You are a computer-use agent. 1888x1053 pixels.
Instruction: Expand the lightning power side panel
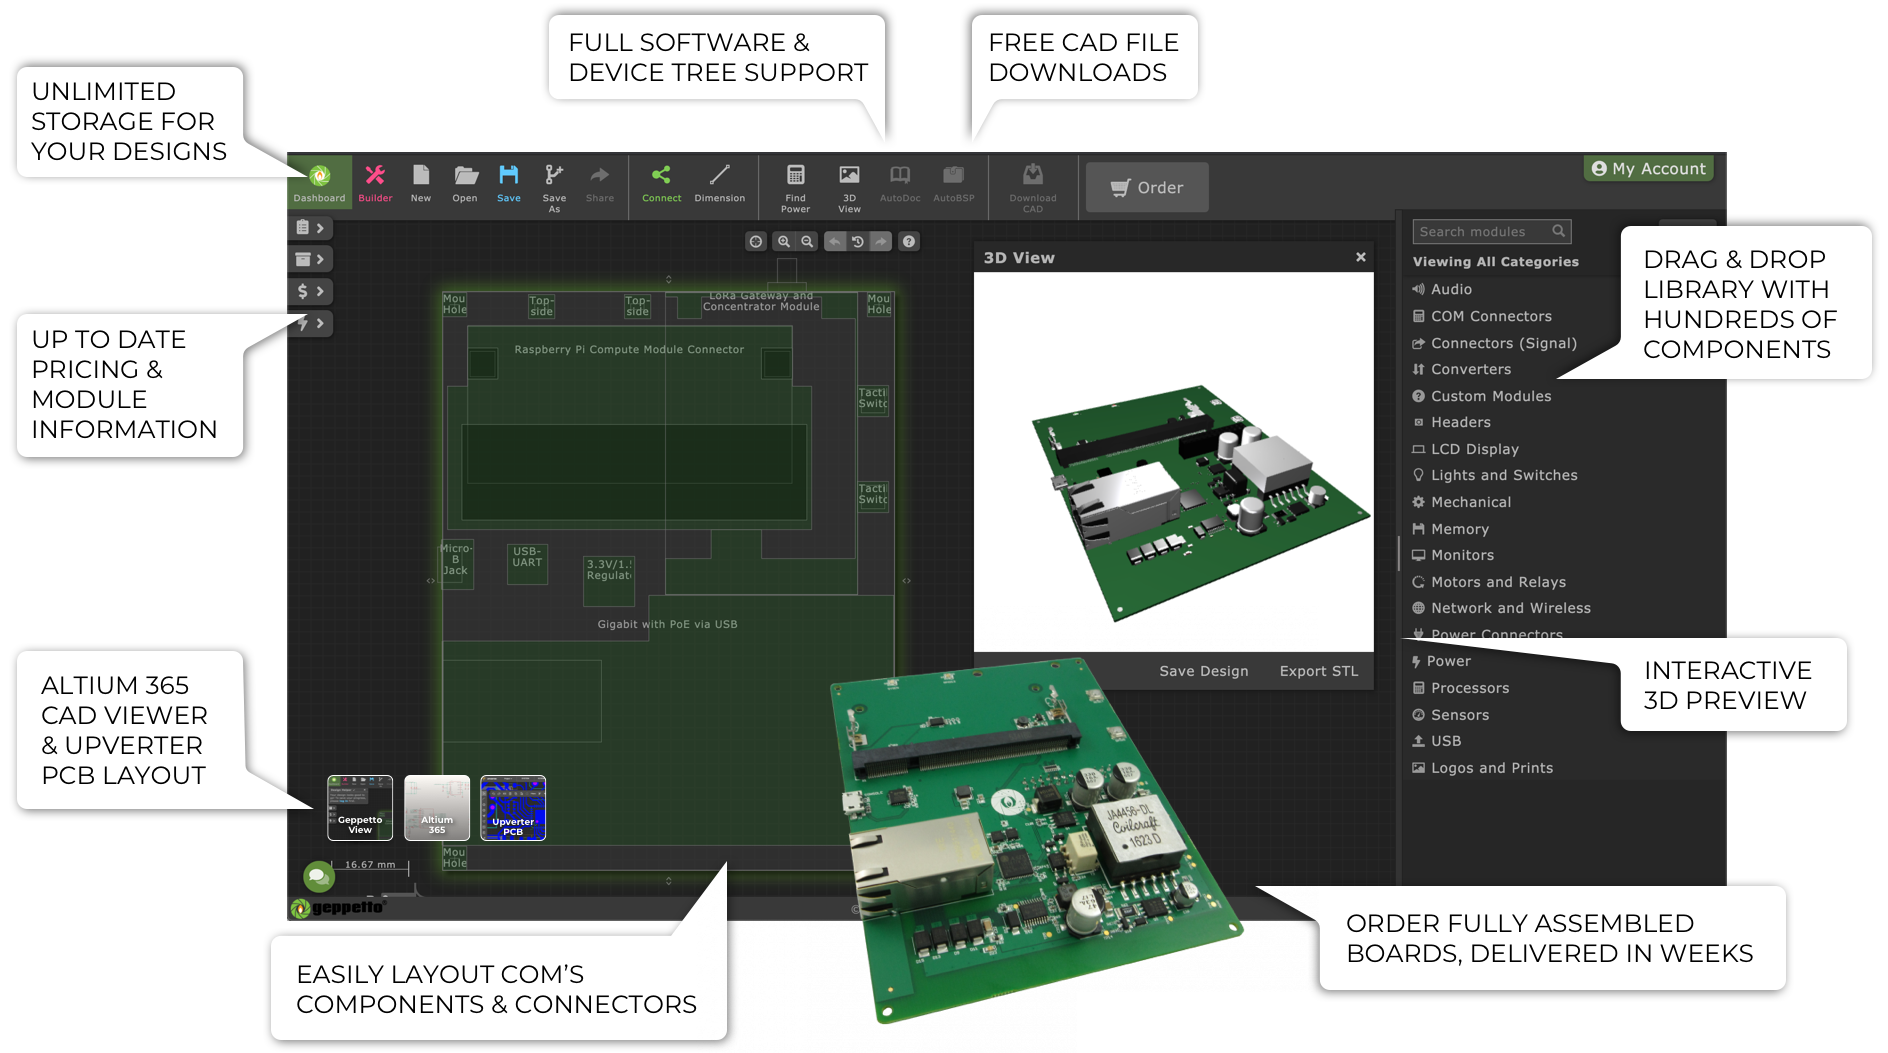click(x=310, y=323)
